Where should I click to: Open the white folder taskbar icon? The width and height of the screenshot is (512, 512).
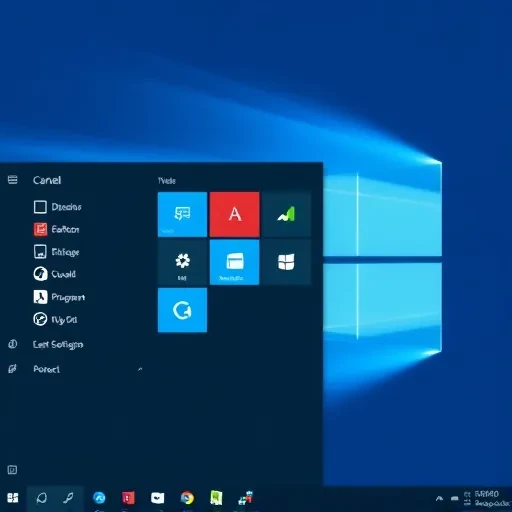(x=158, y=498)
